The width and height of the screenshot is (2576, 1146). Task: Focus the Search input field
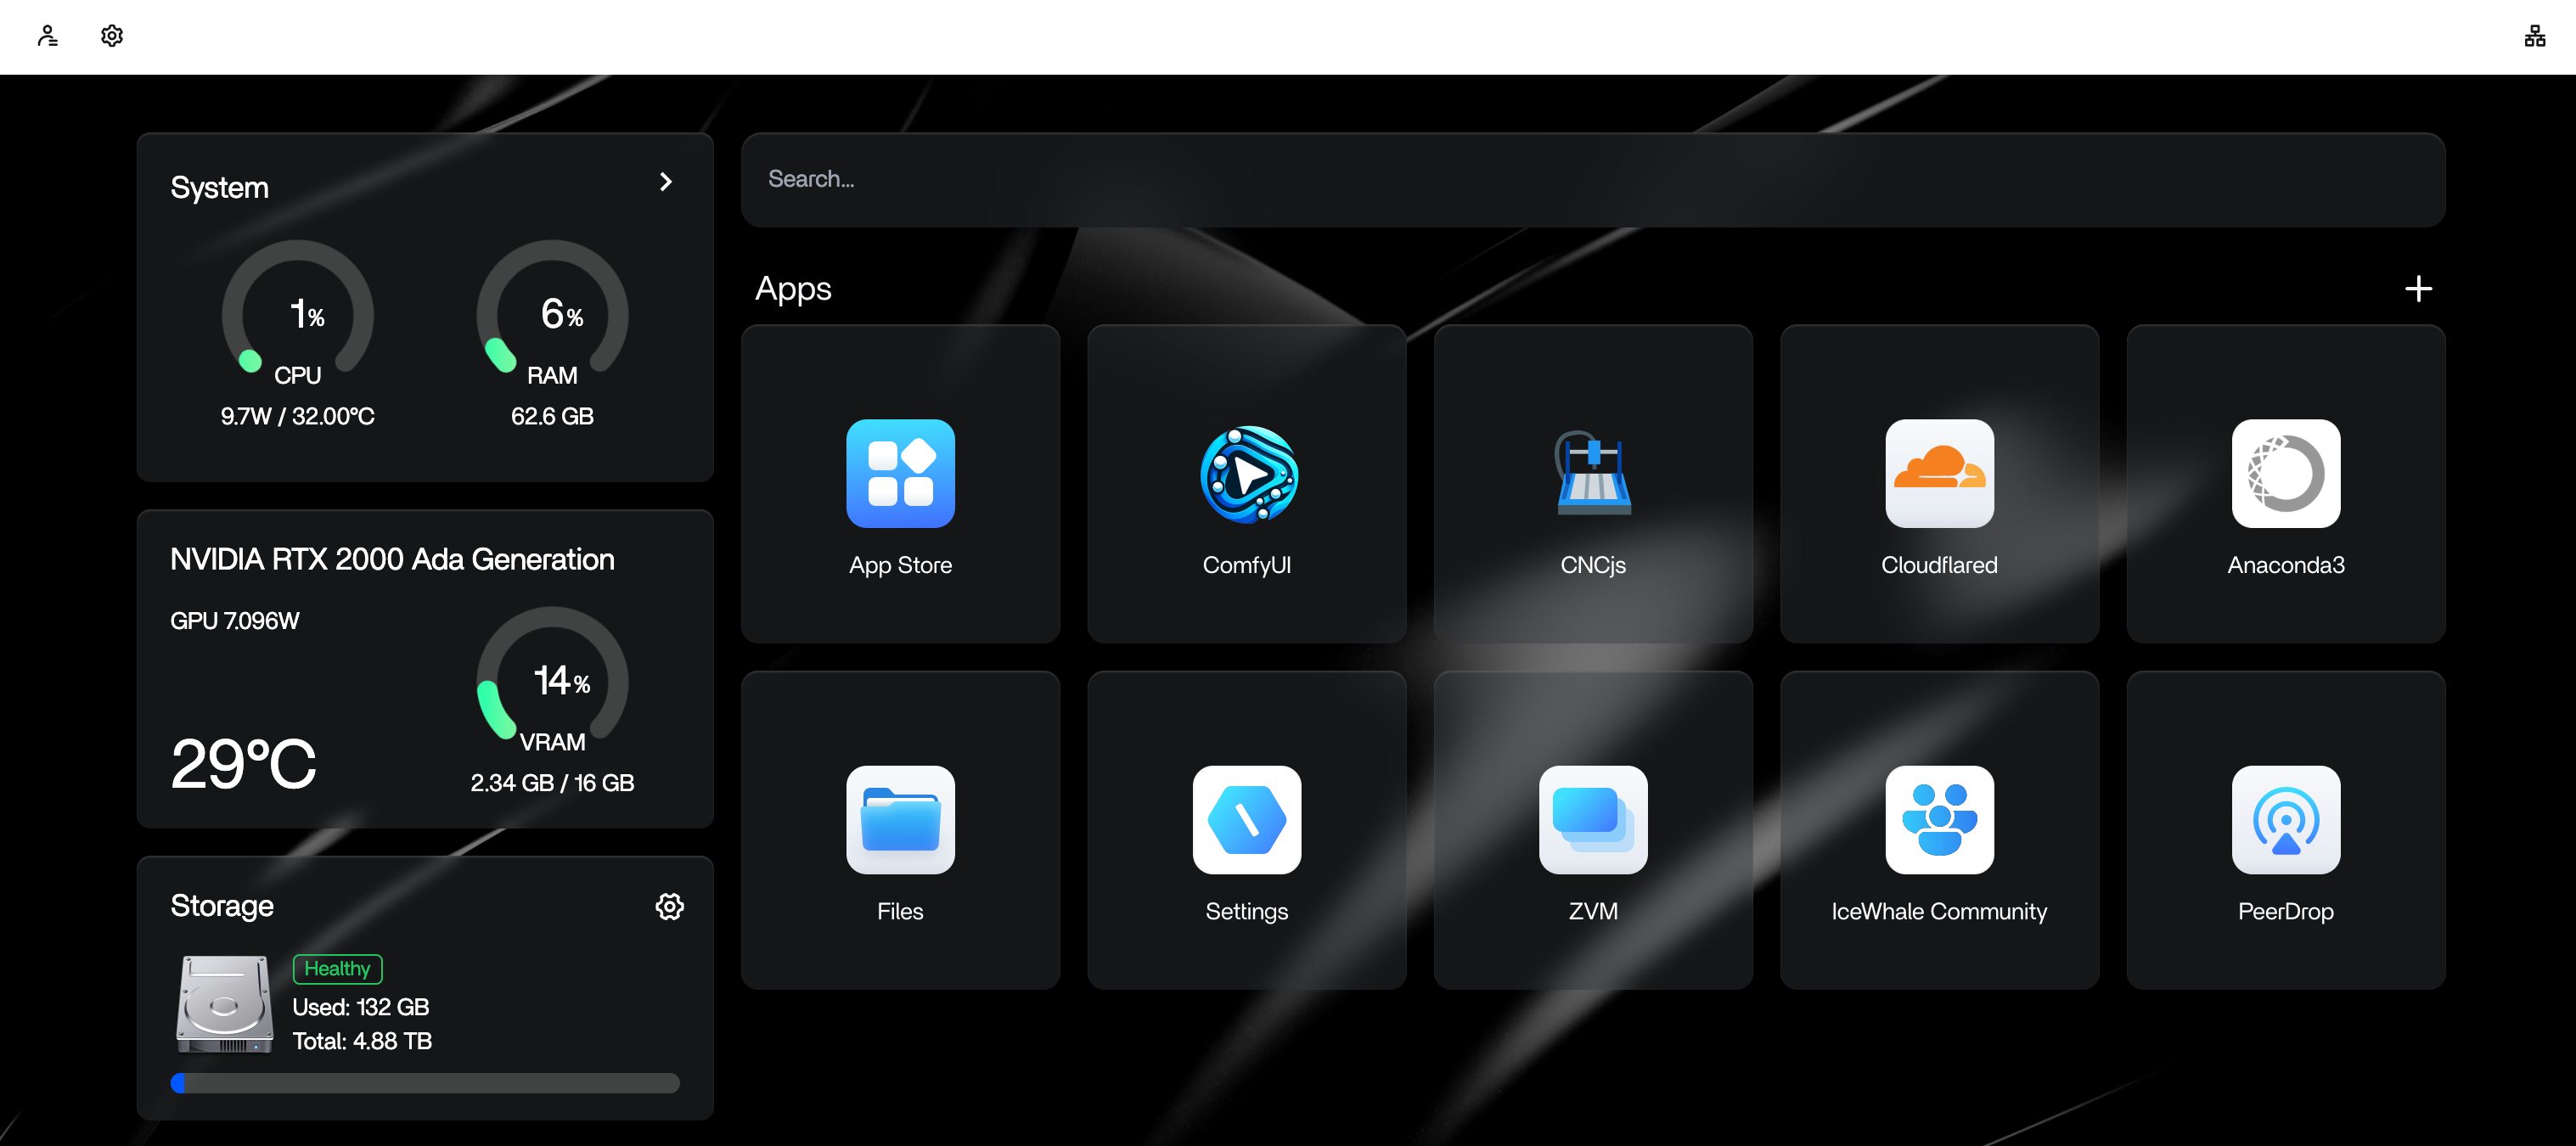[1593, 180]
